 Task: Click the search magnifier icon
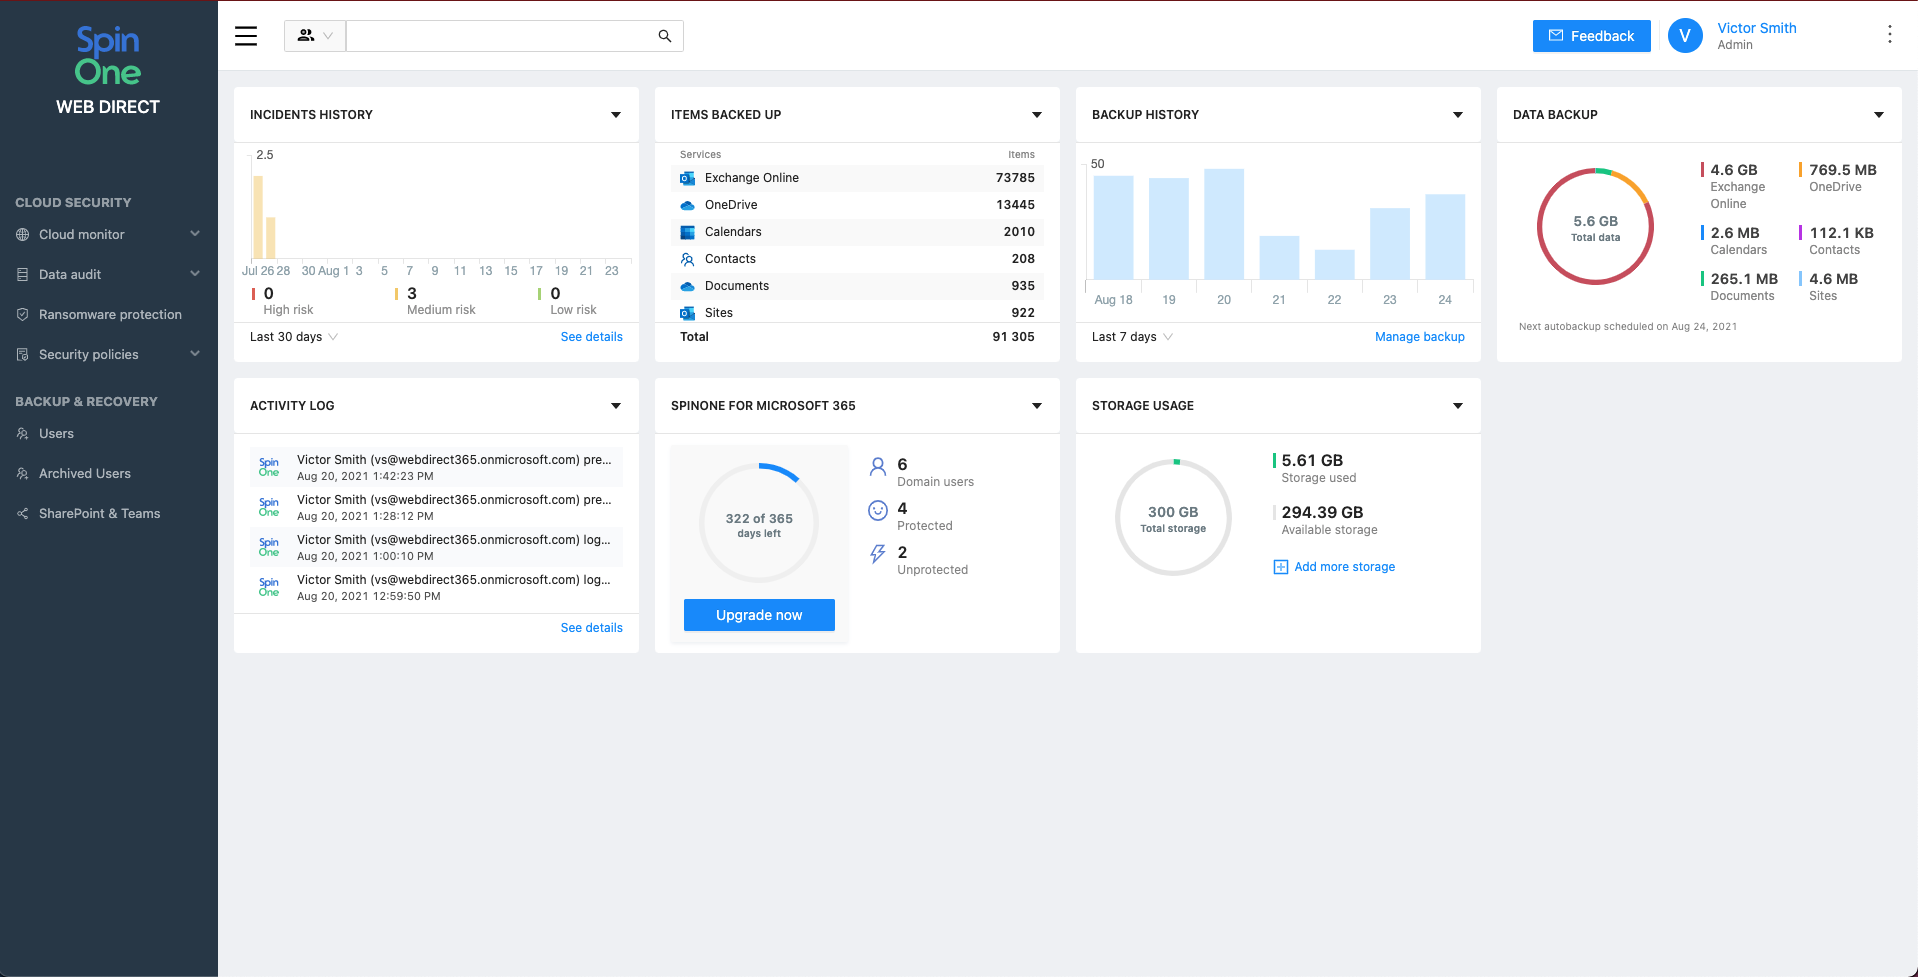tap(664, 36)
